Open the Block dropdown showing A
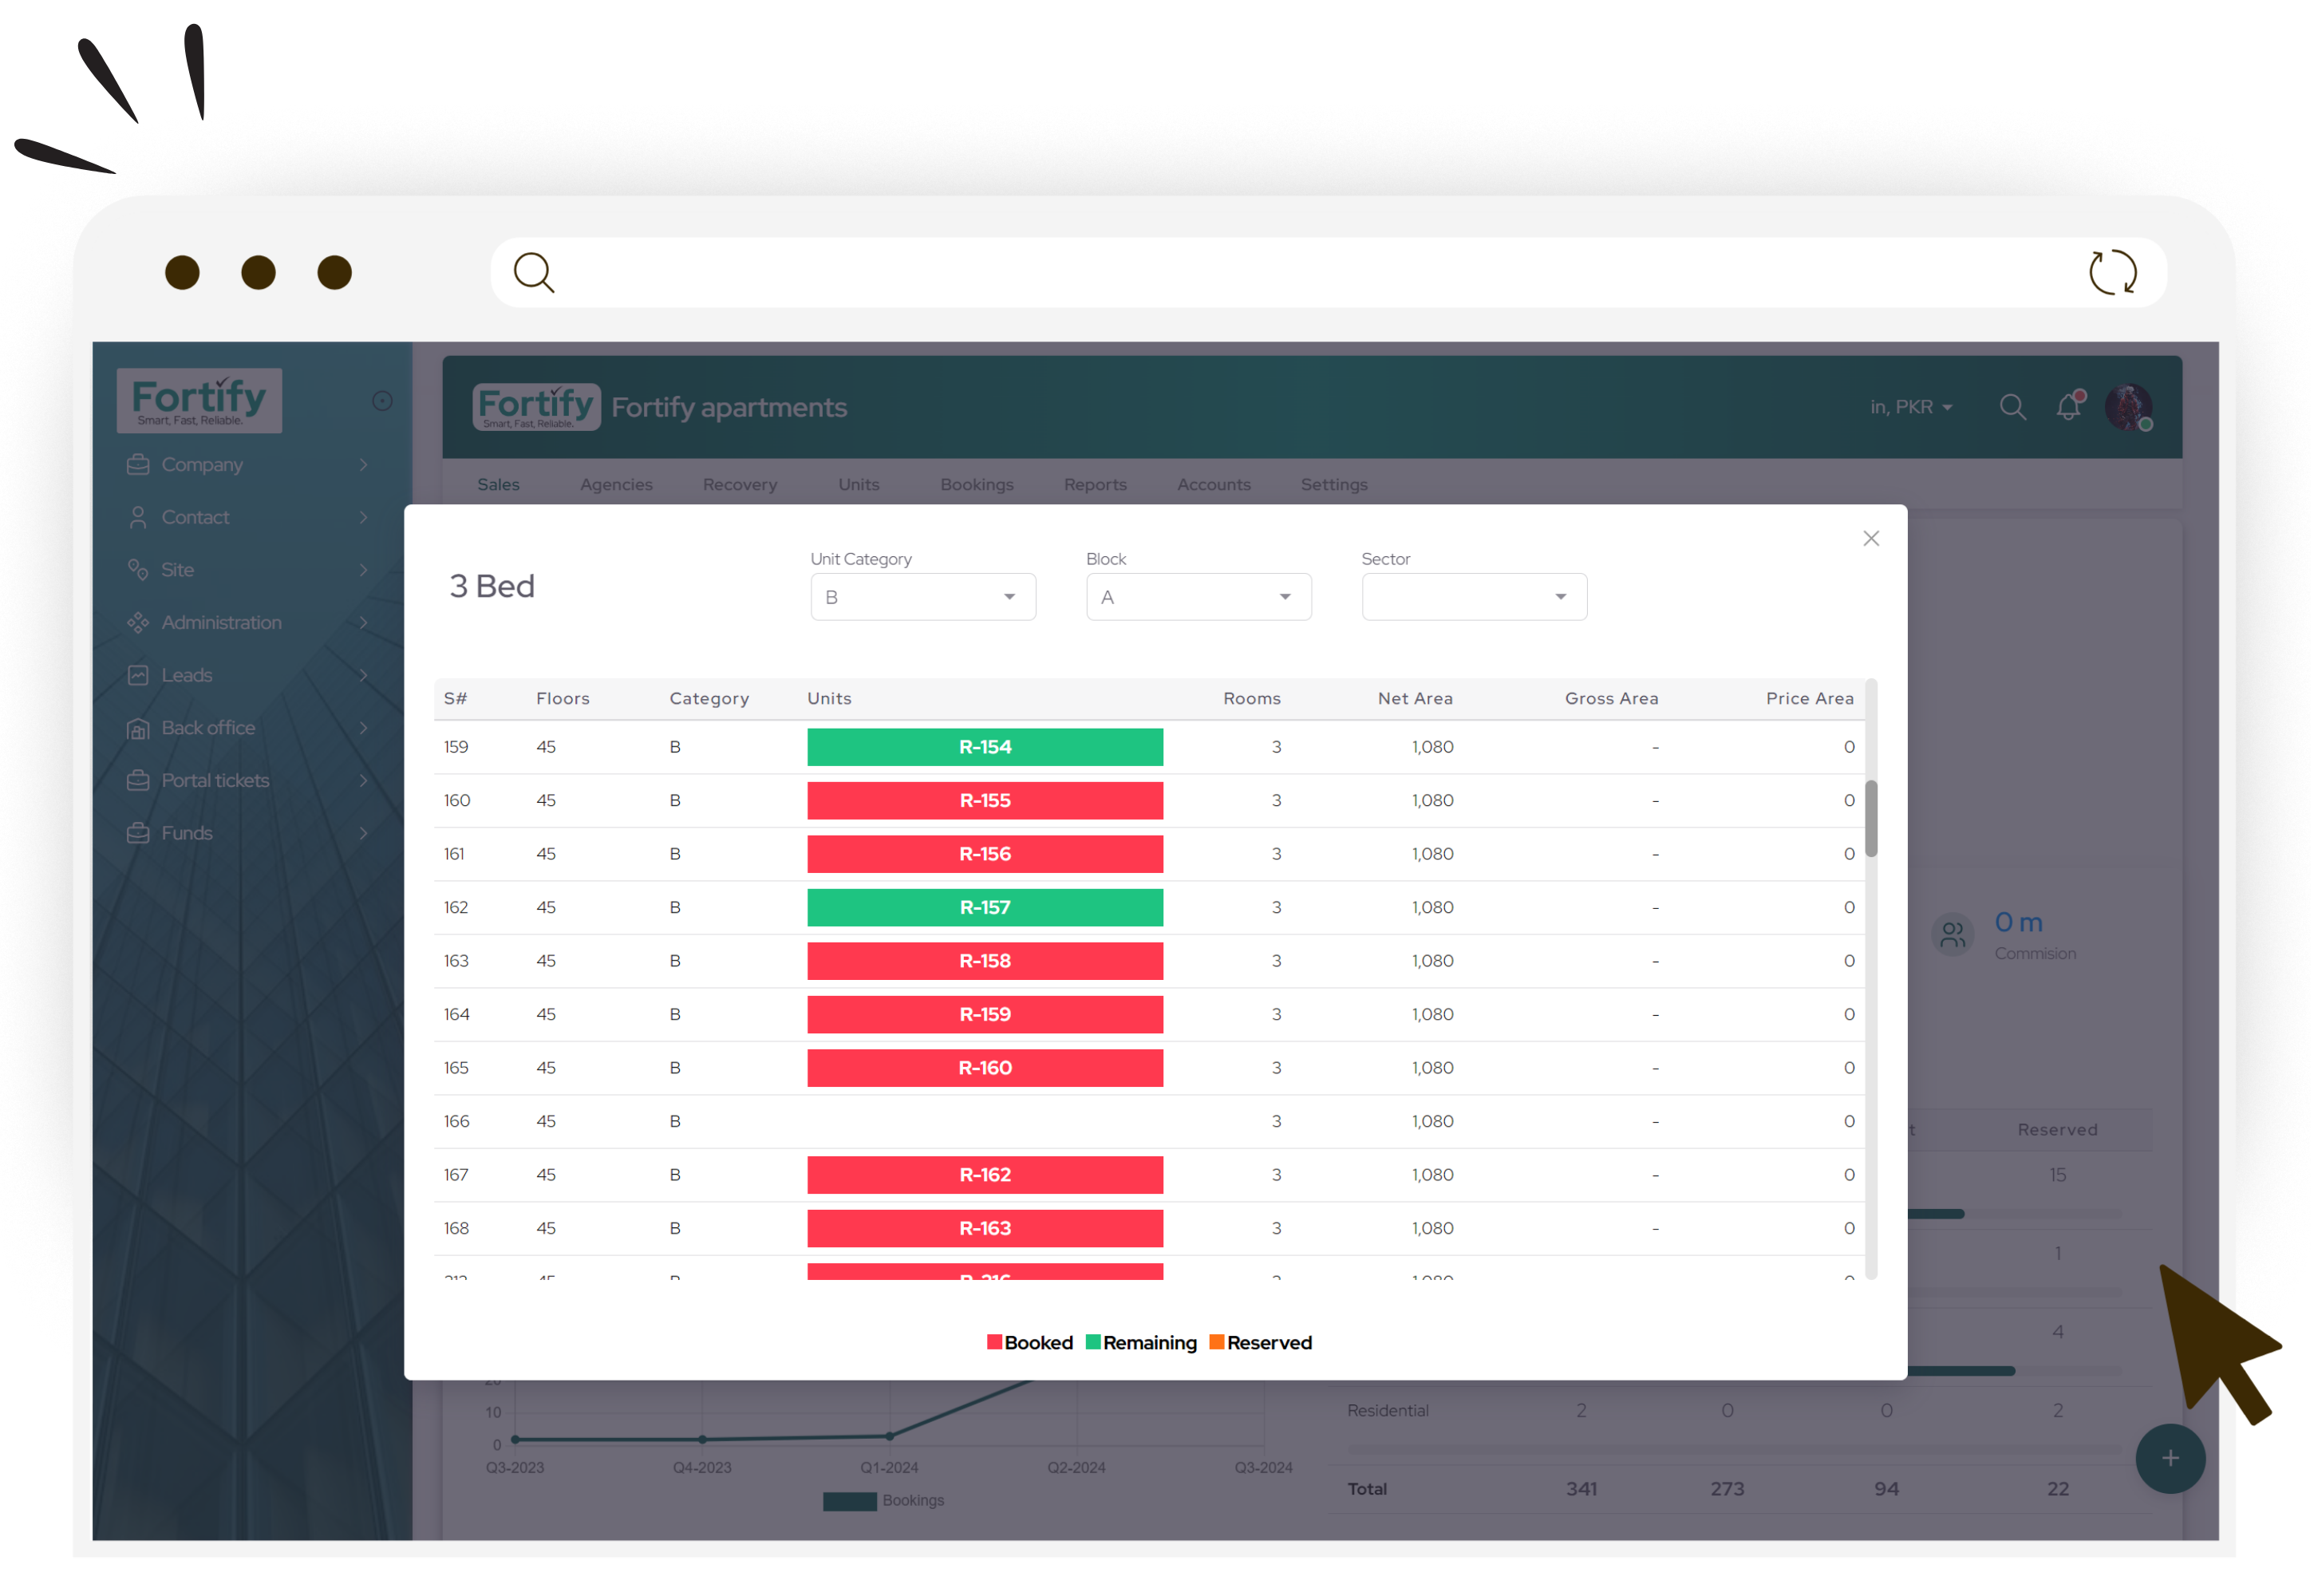2314x1596 pixels. [x=1198, y=597]
